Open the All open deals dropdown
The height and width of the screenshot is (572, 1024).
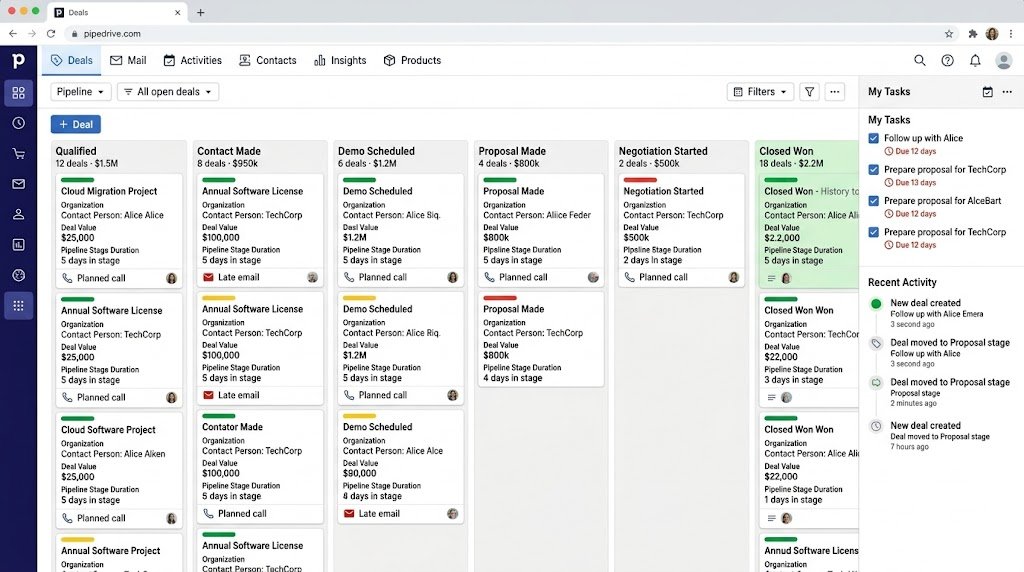tap(168, 92)
